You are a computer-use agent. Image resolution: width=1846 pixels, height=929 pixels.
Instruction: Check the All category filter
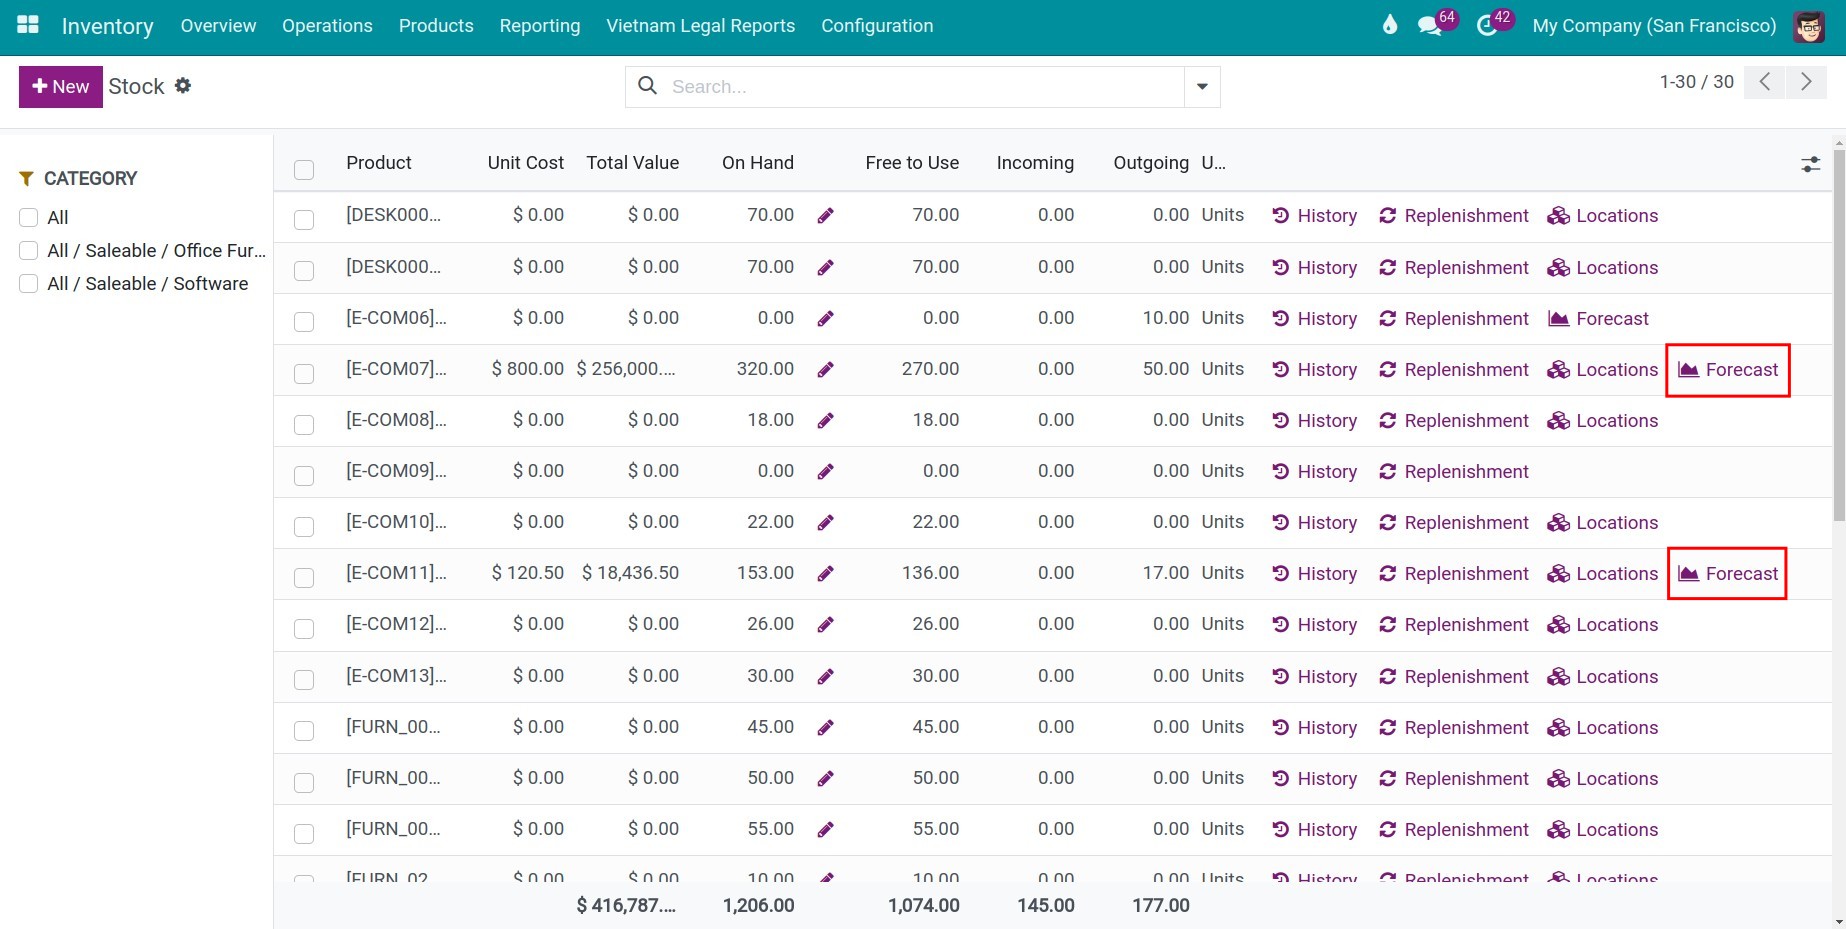click(x=29, y=218)
